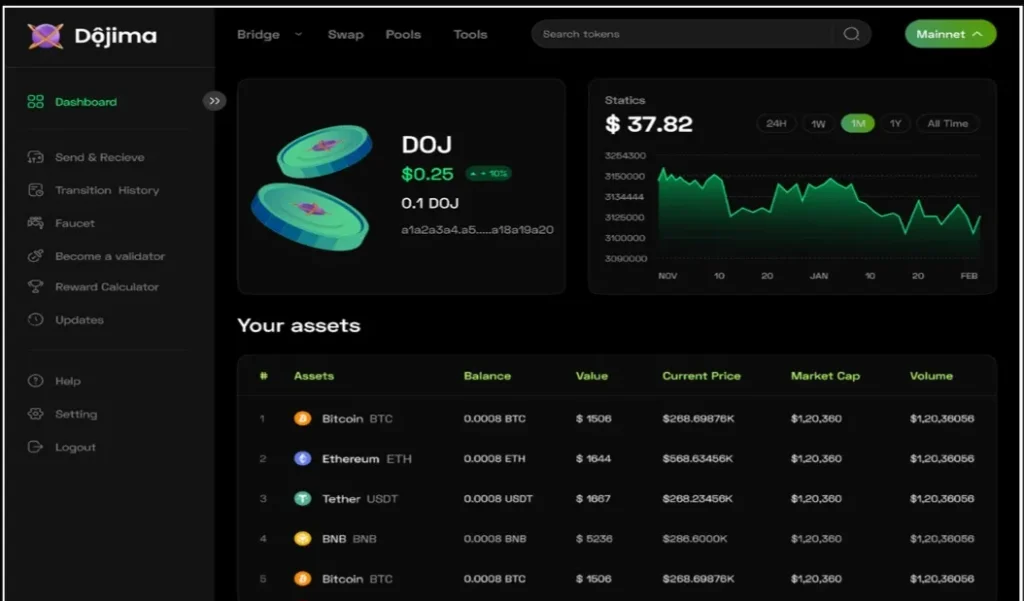Select the 1W chart range
The image size is (1024, 601).
(818, 123)
